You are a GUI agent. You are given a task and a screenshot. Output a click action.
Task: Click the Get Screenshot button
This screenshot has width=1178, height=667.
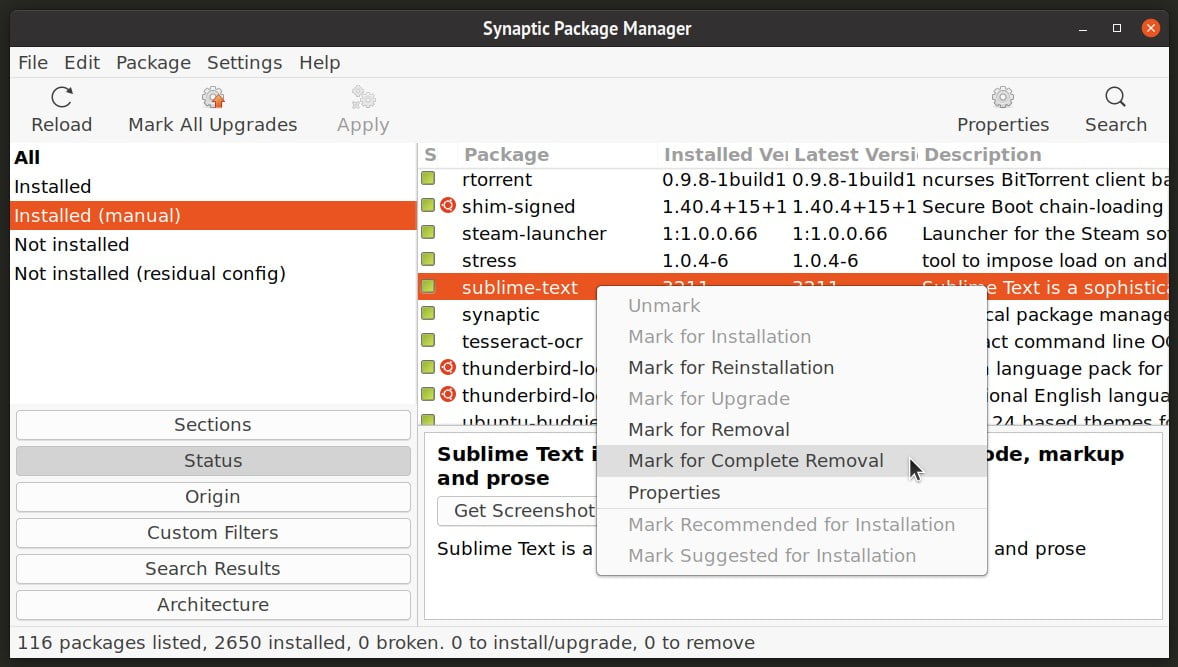tap(517, 511)
